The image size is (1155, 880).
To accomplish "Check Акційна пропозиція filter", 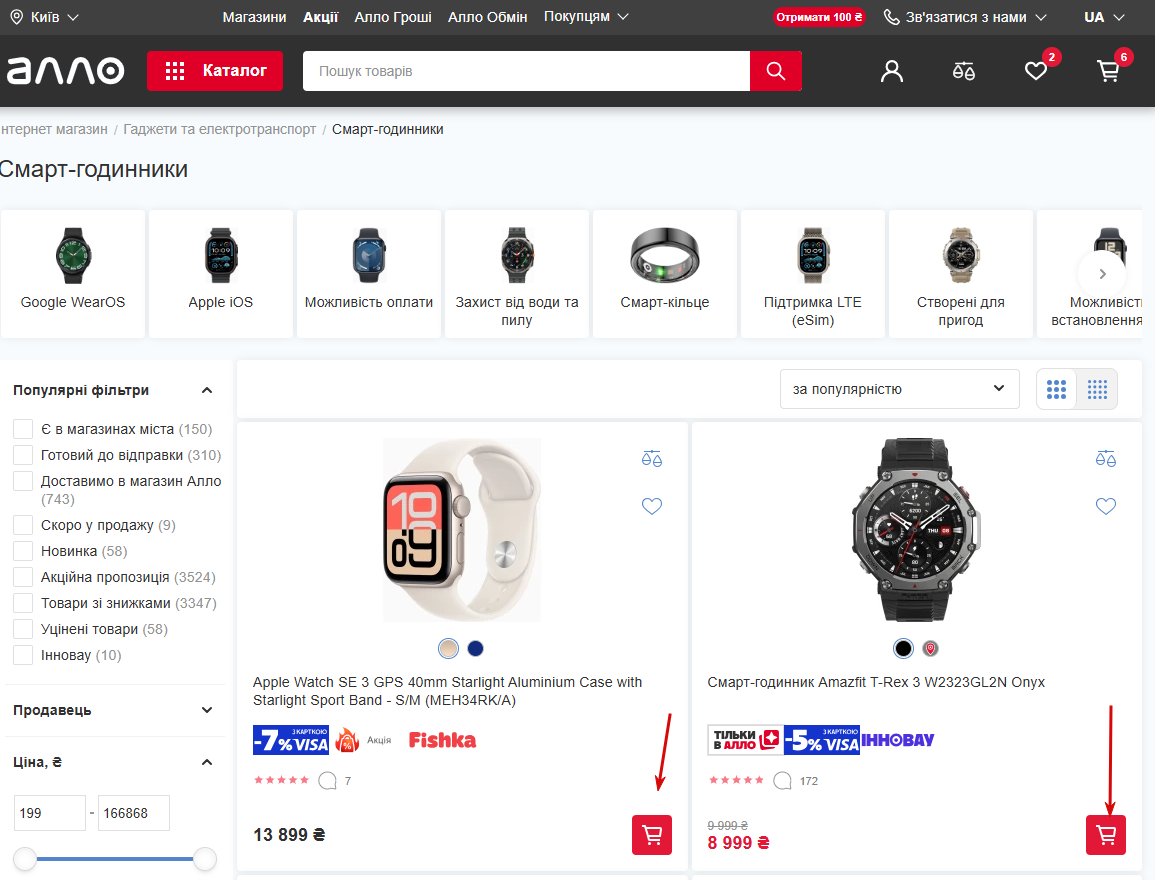I will [x=23, y=577].
